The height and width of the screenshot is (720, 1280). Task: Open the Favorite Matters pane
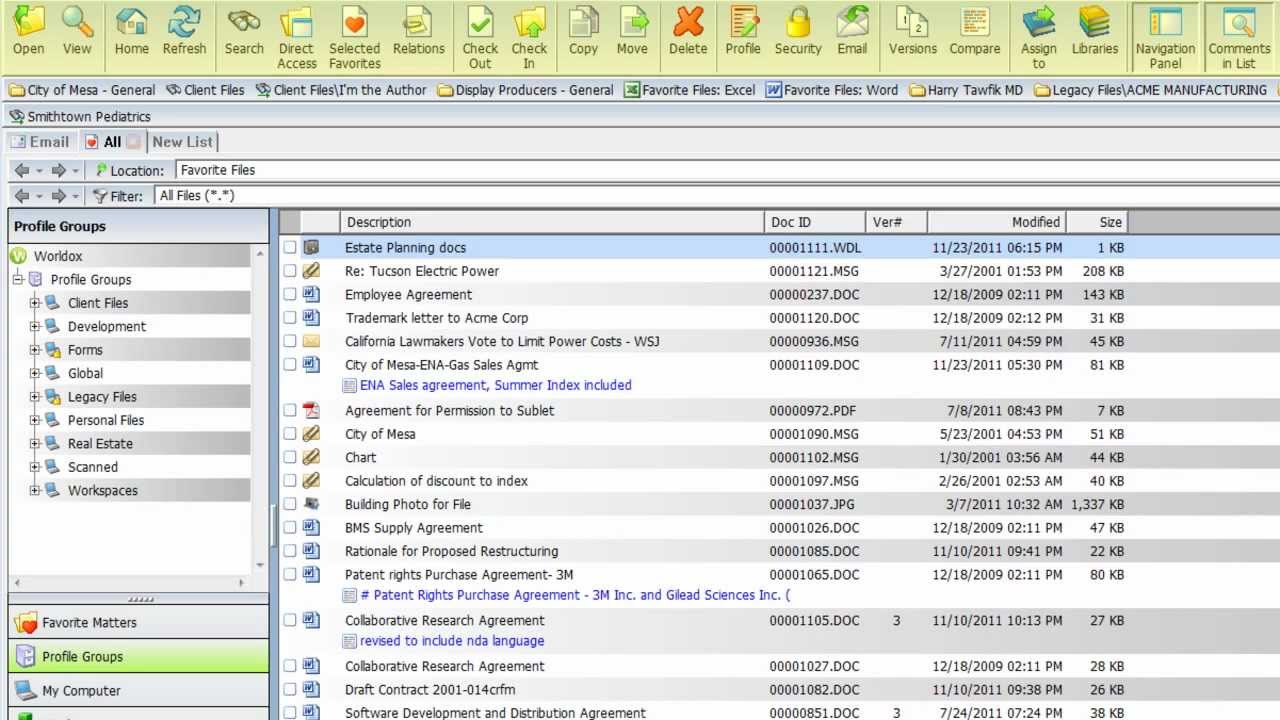coord(88,623)
